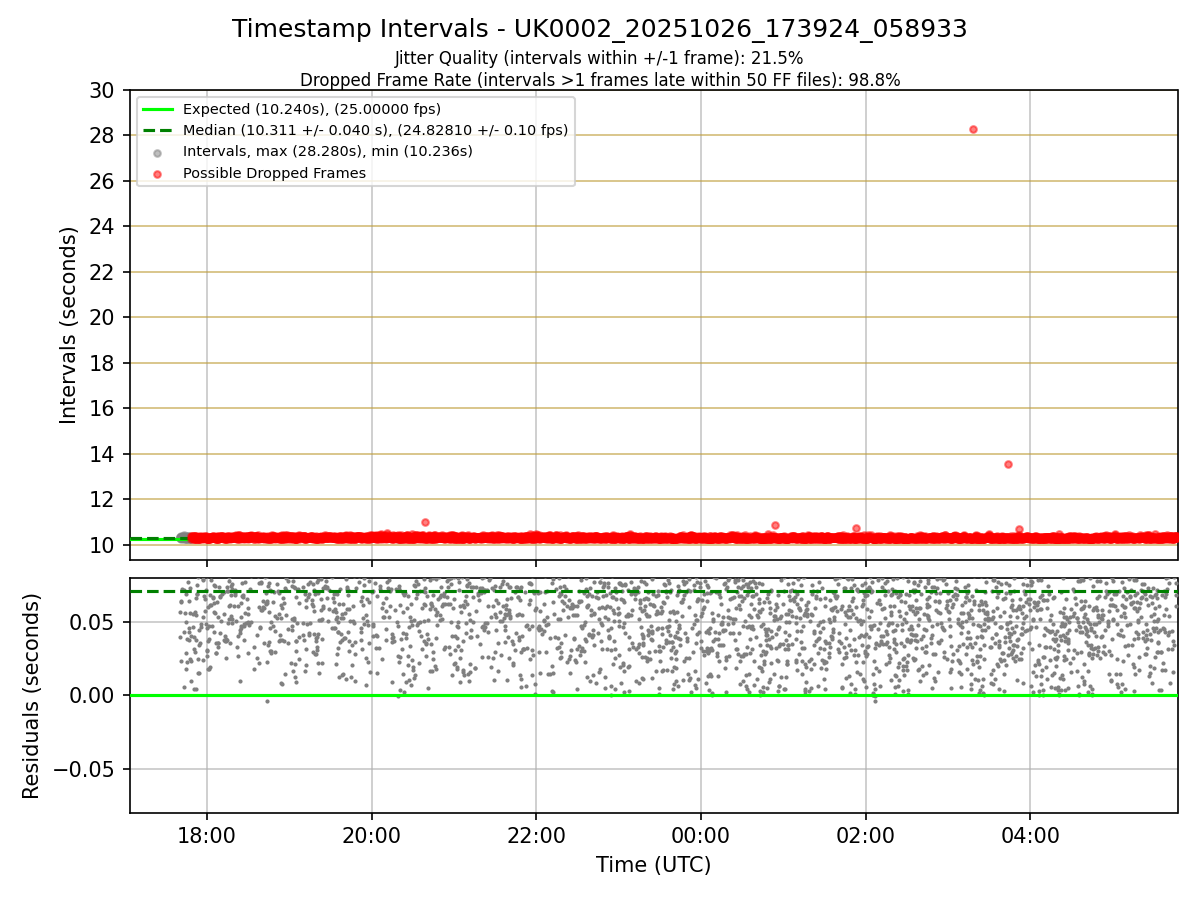The height and width of the screenshot is (900, 1200).
Task: Click the '04:00' x-axis tick label
Action: point(1030,835)
